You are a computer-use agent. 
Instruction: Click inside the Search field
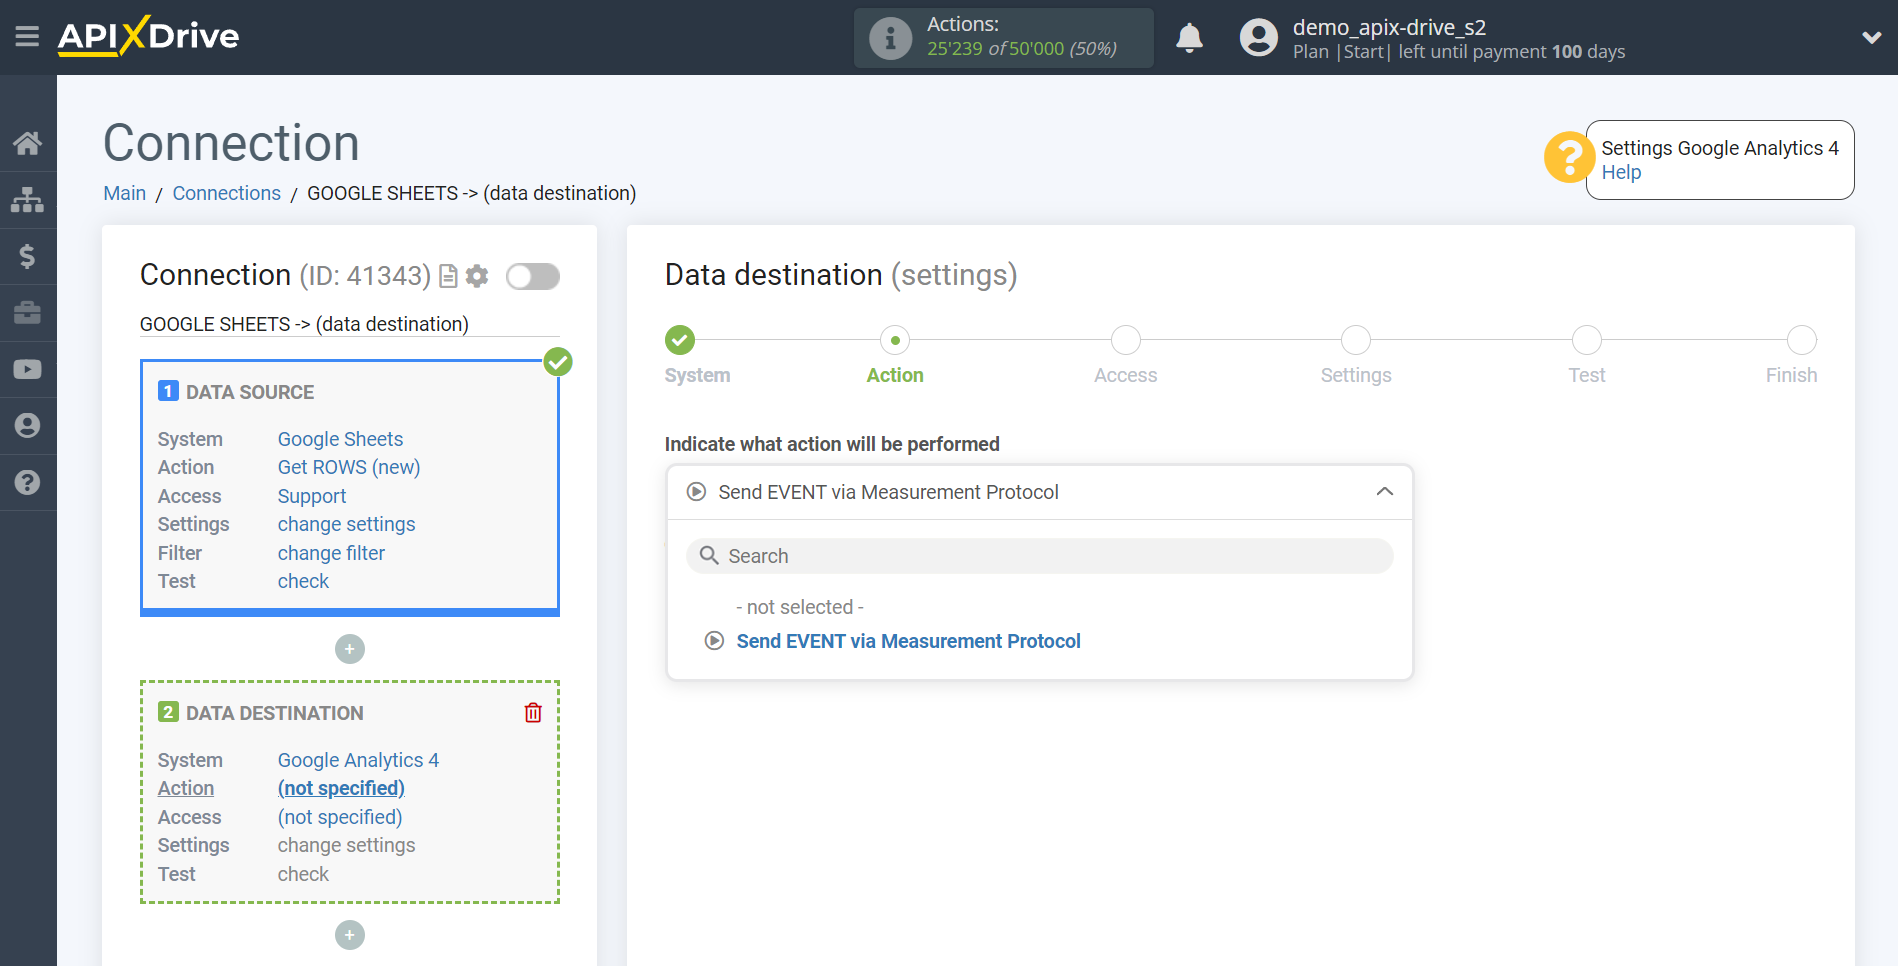click(1039, 555)
